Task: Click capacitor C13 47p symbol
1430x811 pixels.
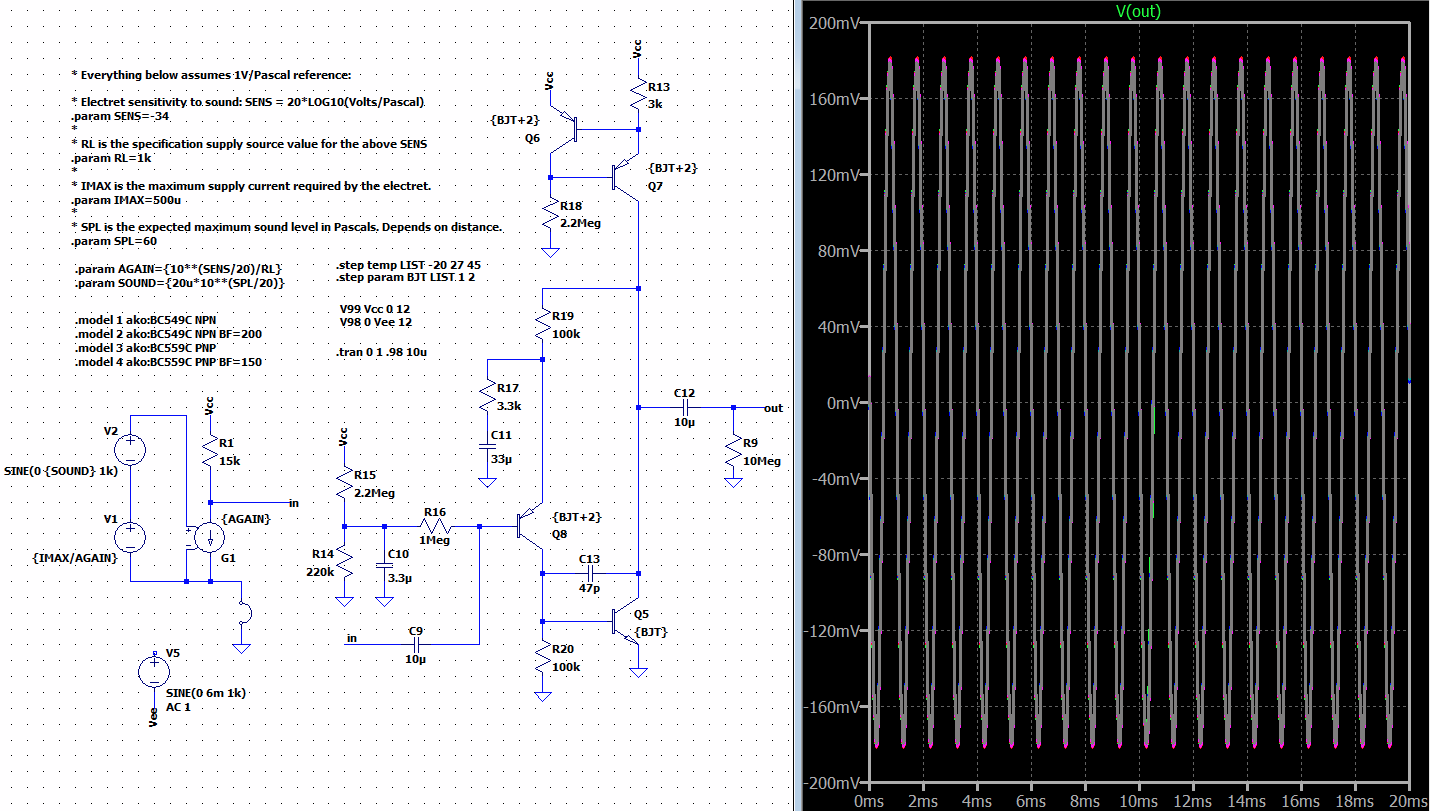Action: coord(590,573)
